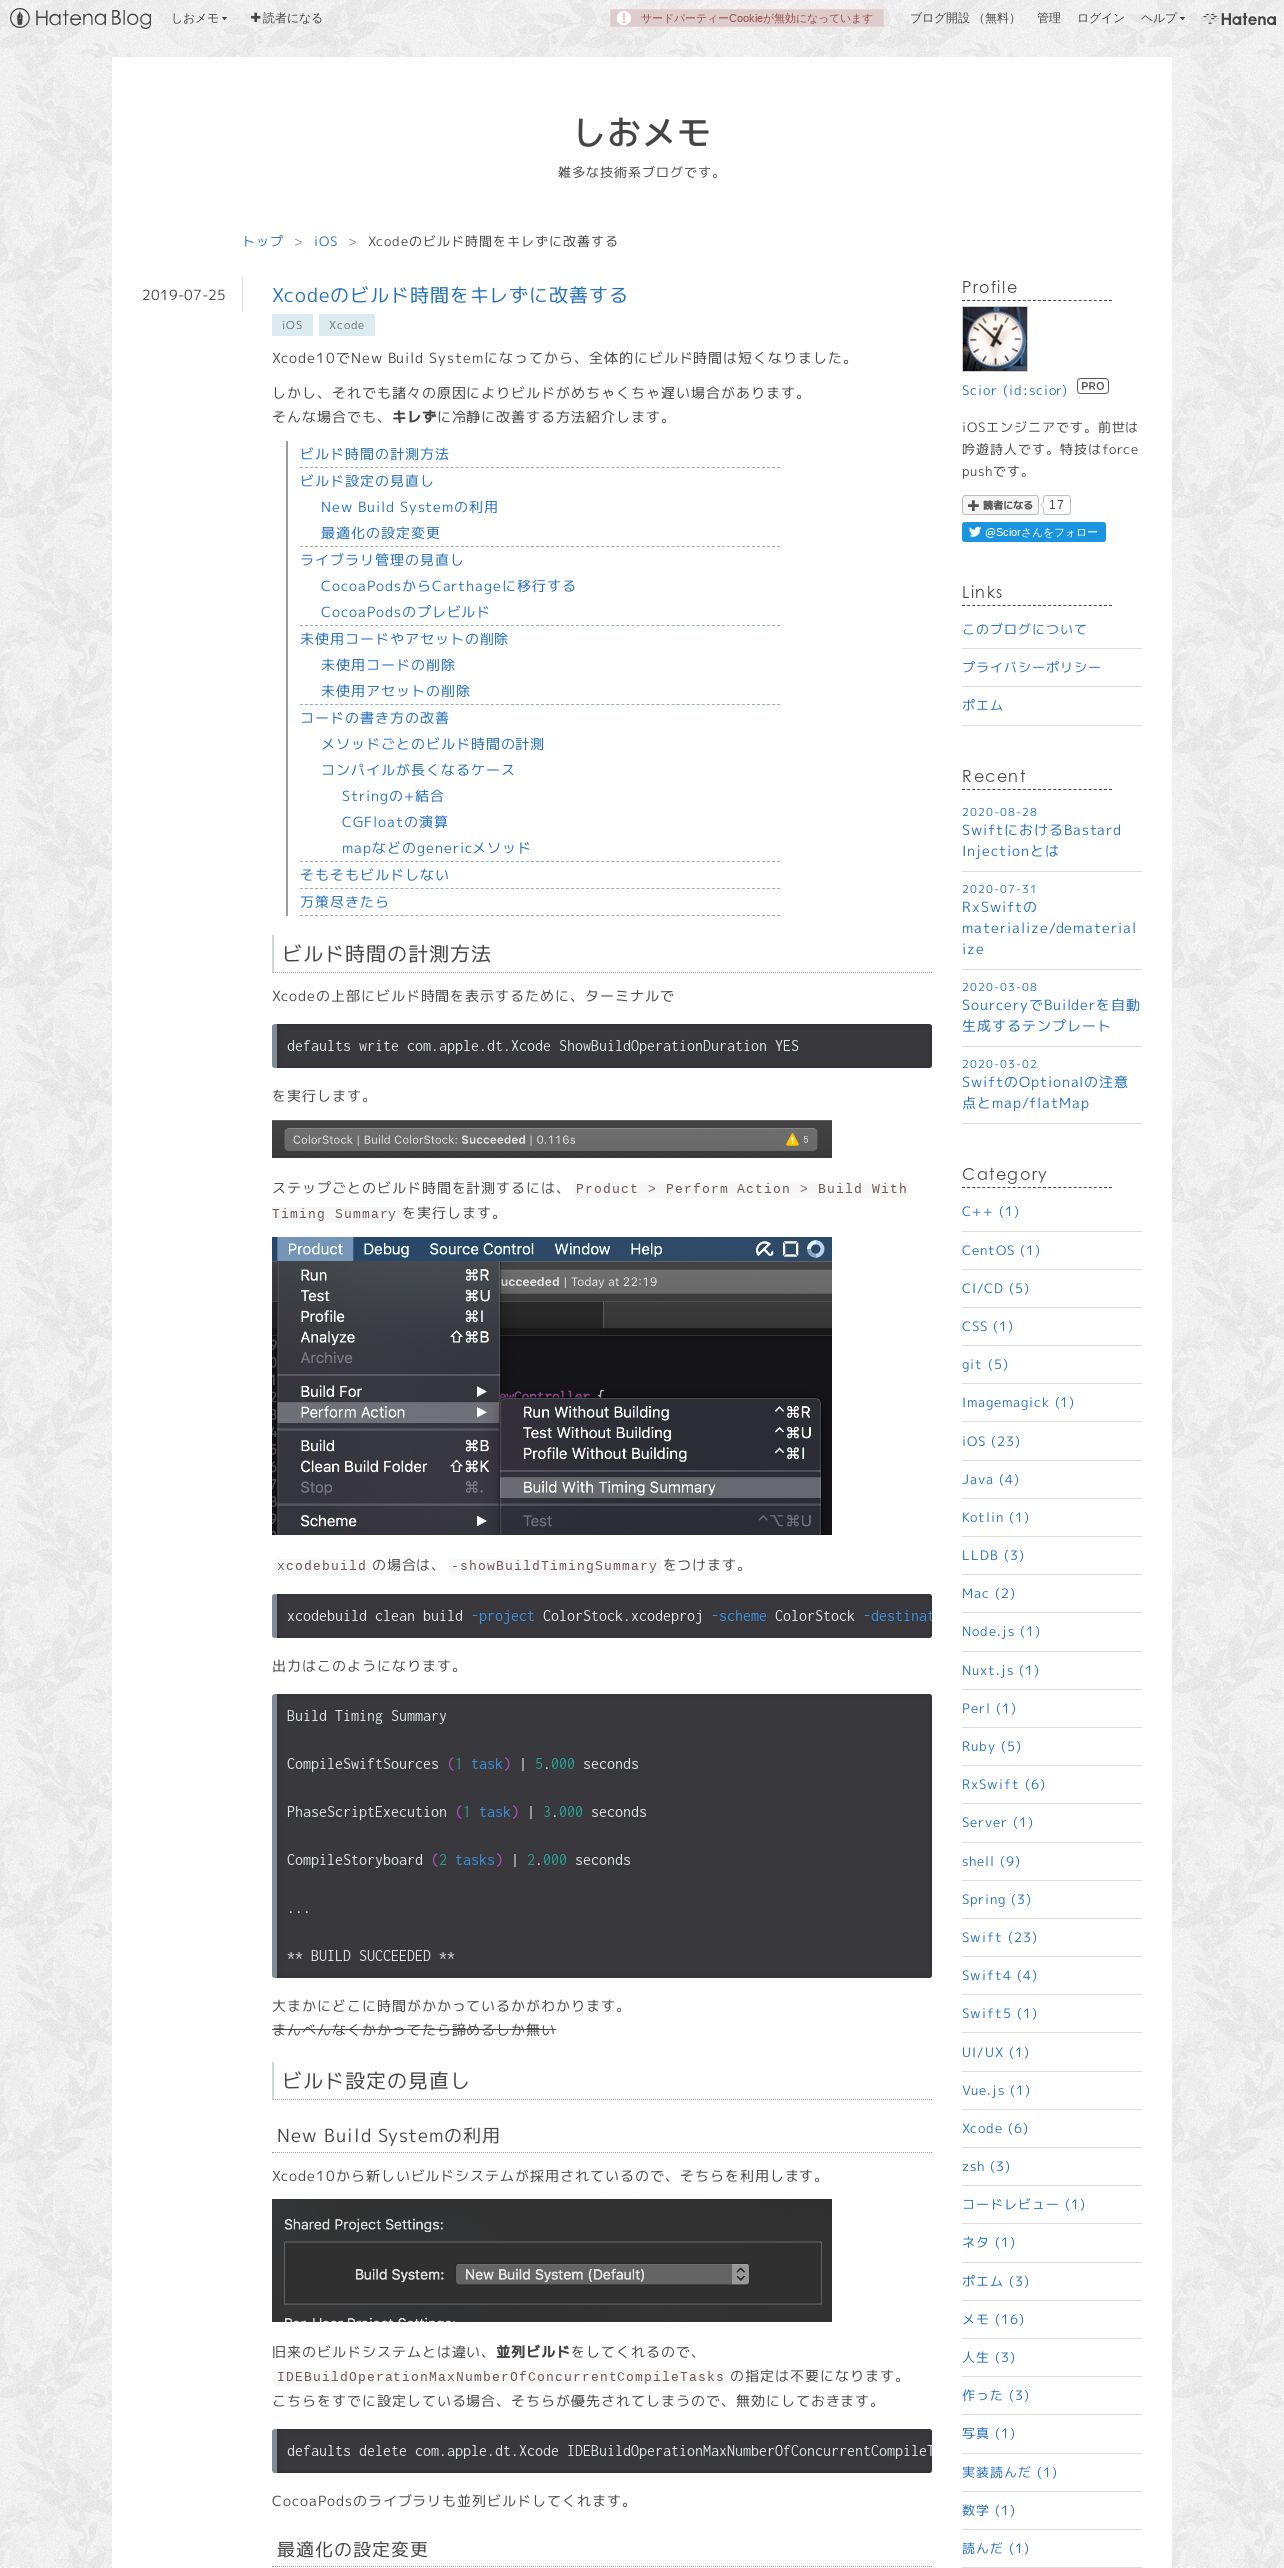Open category RxSwift (6)
This screenshot has width=1284, height=2568.
[1003, 1784]
